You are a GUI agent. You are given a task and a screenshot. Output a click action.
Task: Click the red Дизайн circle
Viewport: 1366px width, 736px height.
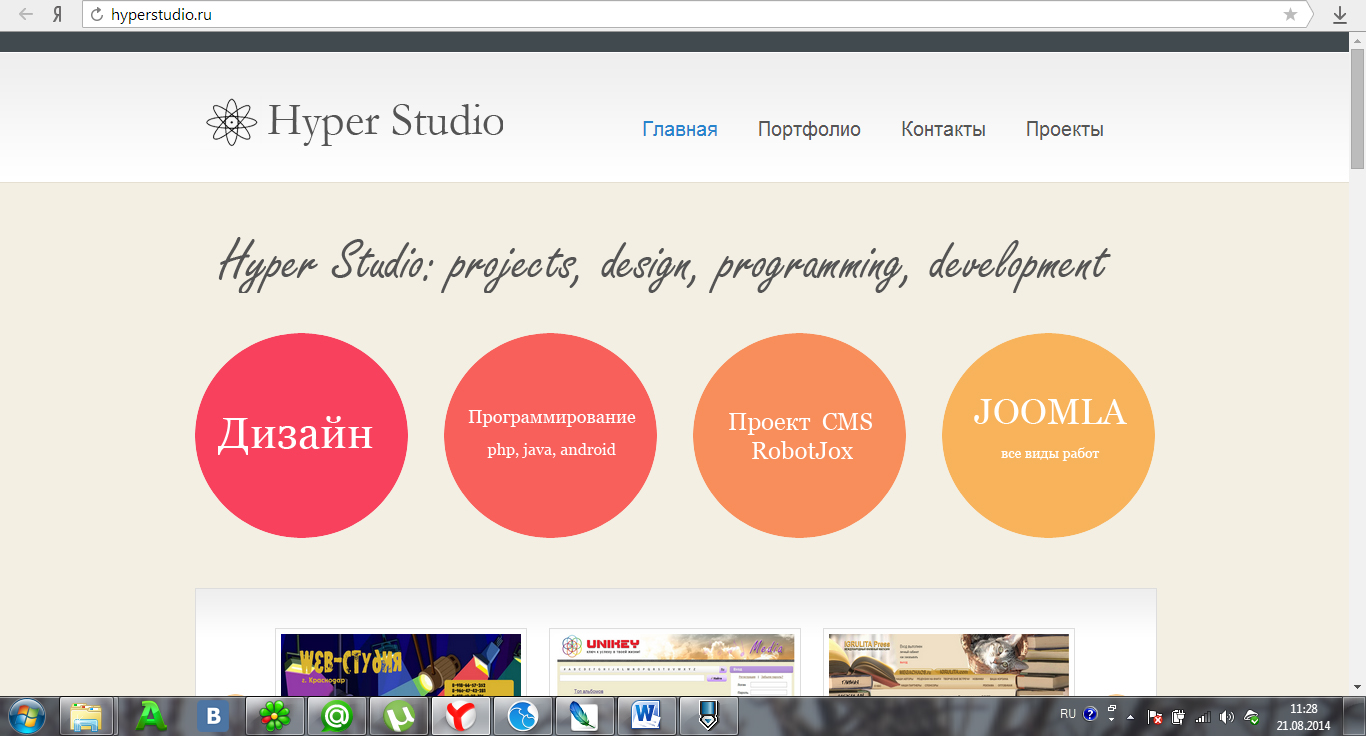coord(301,435)
